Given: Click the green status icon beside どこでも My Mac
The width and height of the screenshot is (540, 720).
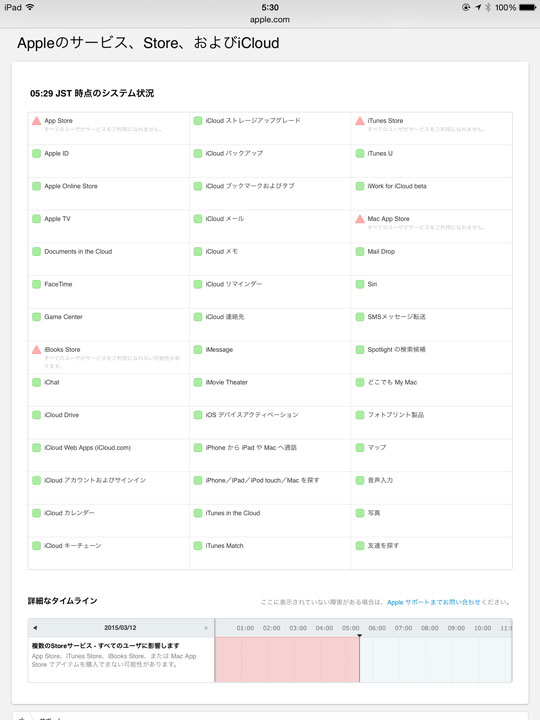Looking at the screenshot, I should (360, 382).
